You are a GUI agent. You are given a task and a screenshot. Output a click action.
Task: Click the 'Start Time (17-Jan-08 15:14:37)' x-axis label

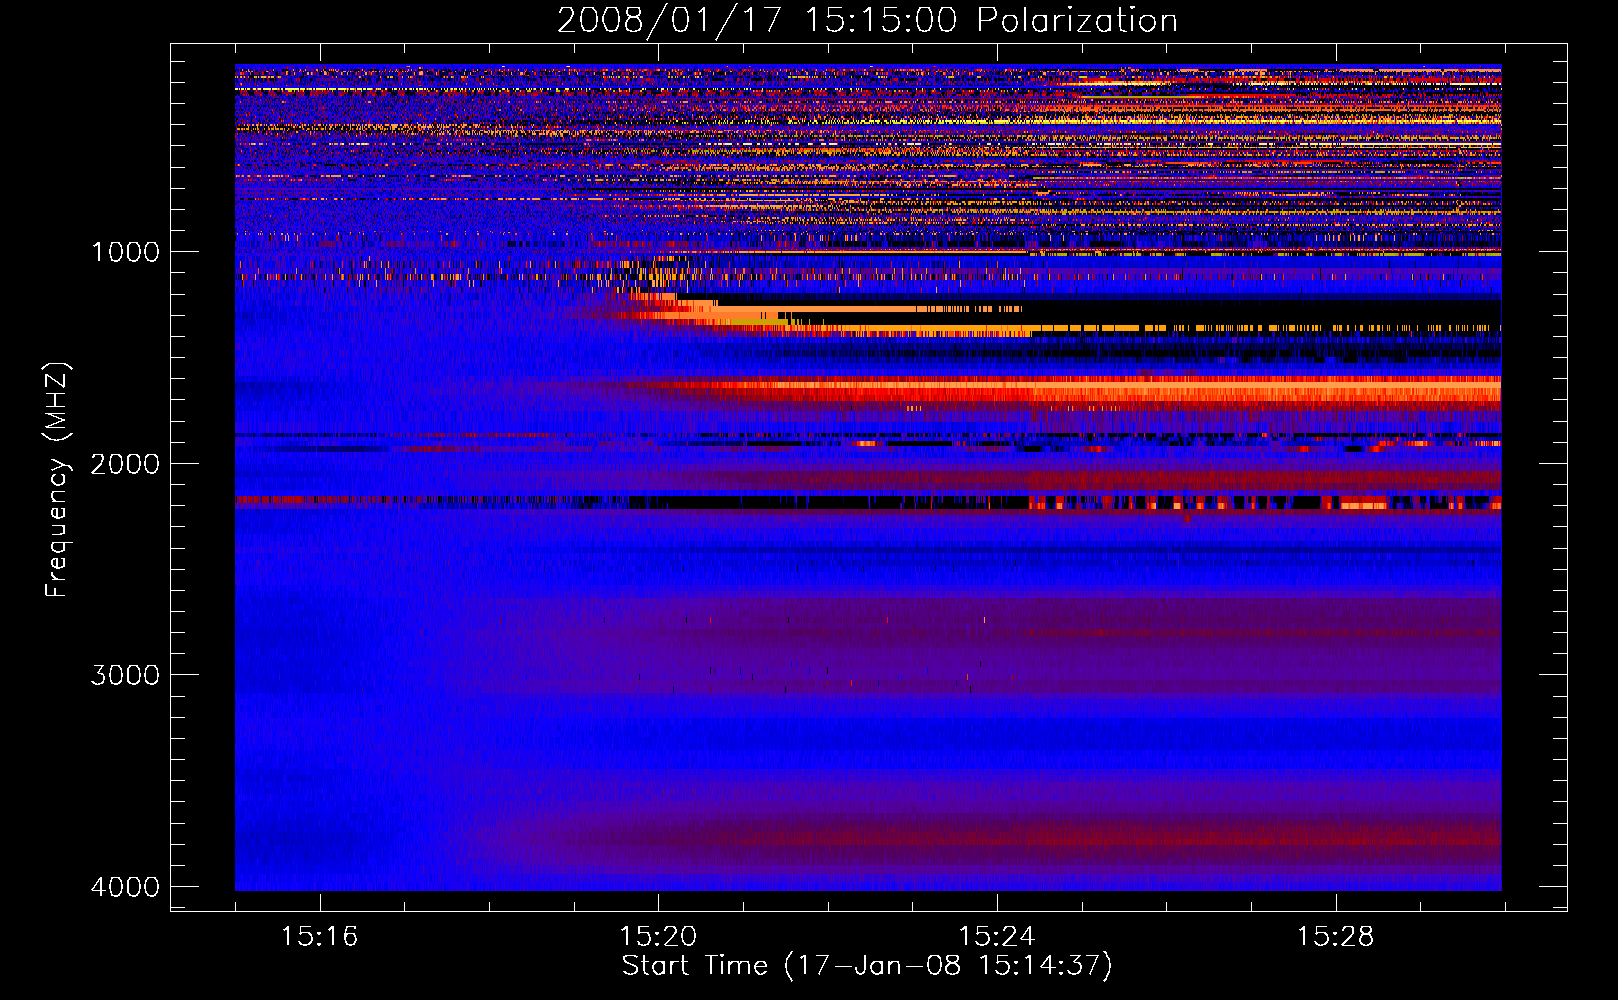(867, 966)
